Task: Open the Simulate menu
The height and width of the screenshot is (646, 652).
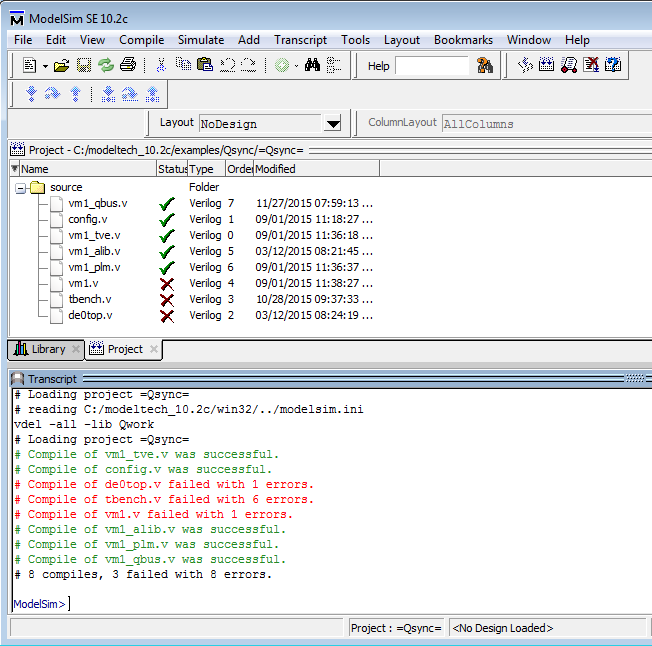Action: click(201, 40)
